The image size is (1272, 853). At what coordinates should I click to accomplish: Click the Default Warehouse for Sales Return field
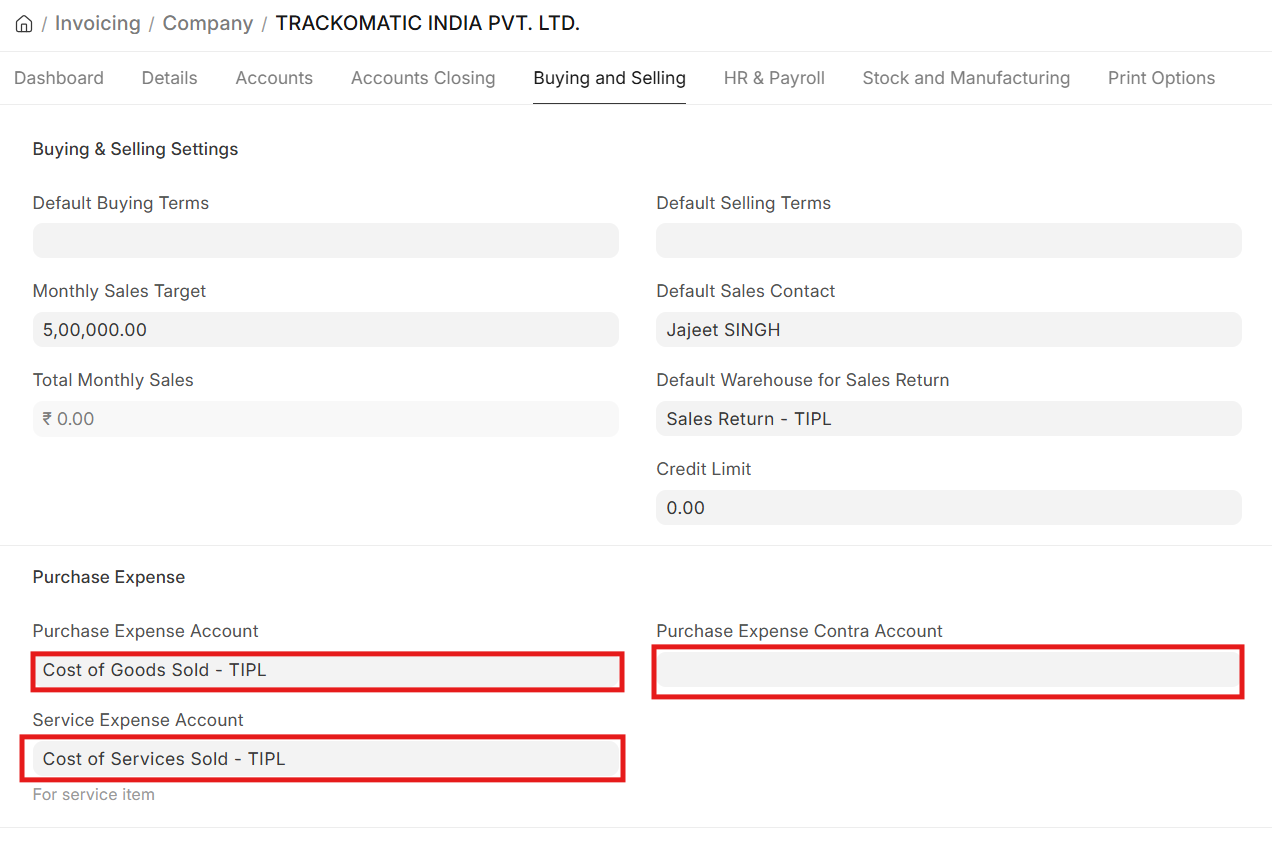[948, 419]
